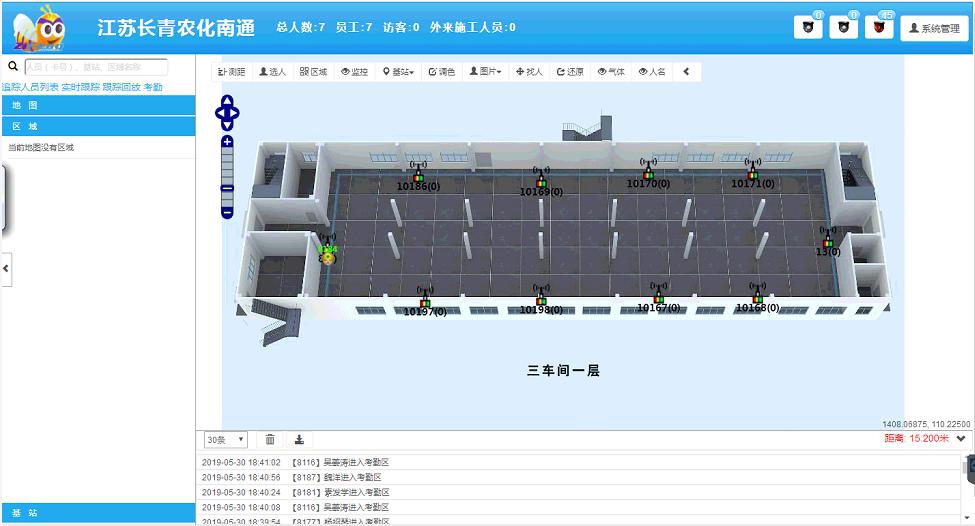Click the 外来施工人员:0 statistic in the header
The width and height of the screenshot is (975, 526).
tap(473, 27)
